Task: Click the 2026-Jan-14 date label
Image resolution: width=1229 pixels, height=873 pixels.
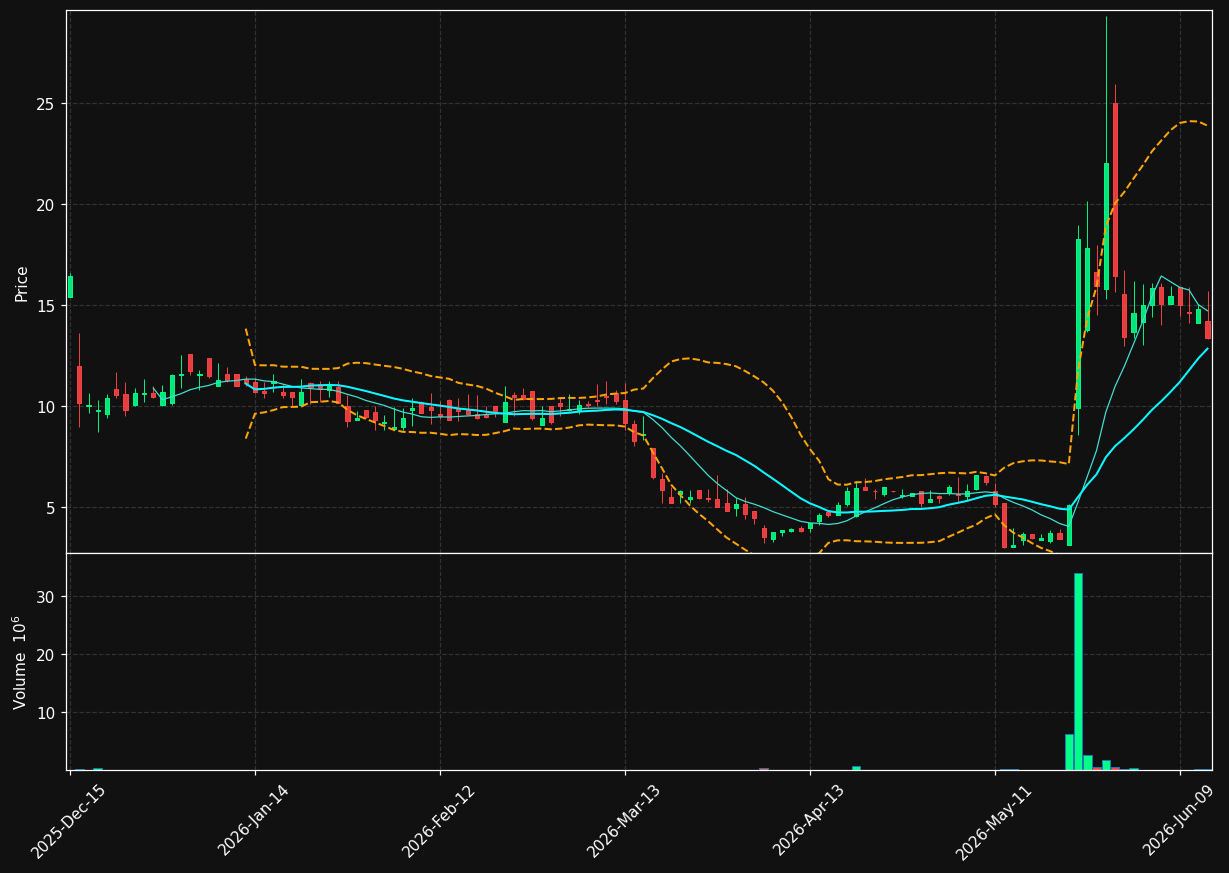Action: point(253,822)
